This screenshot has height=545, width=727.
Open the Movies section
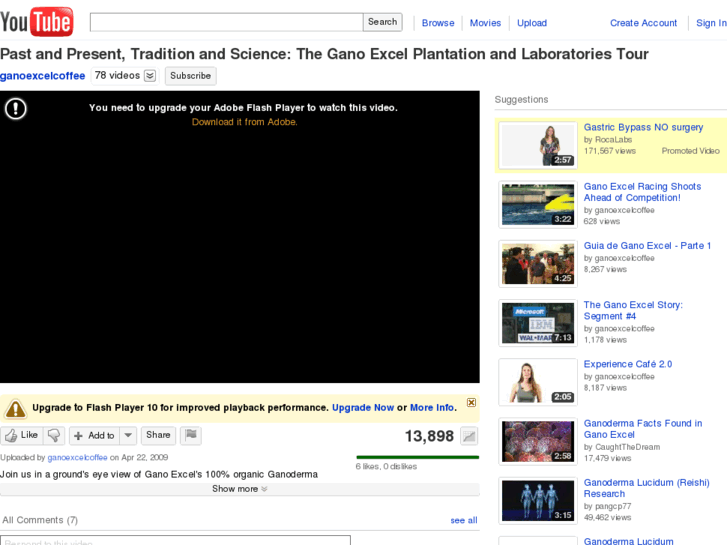pyautogui.click(x=485, y=23)
